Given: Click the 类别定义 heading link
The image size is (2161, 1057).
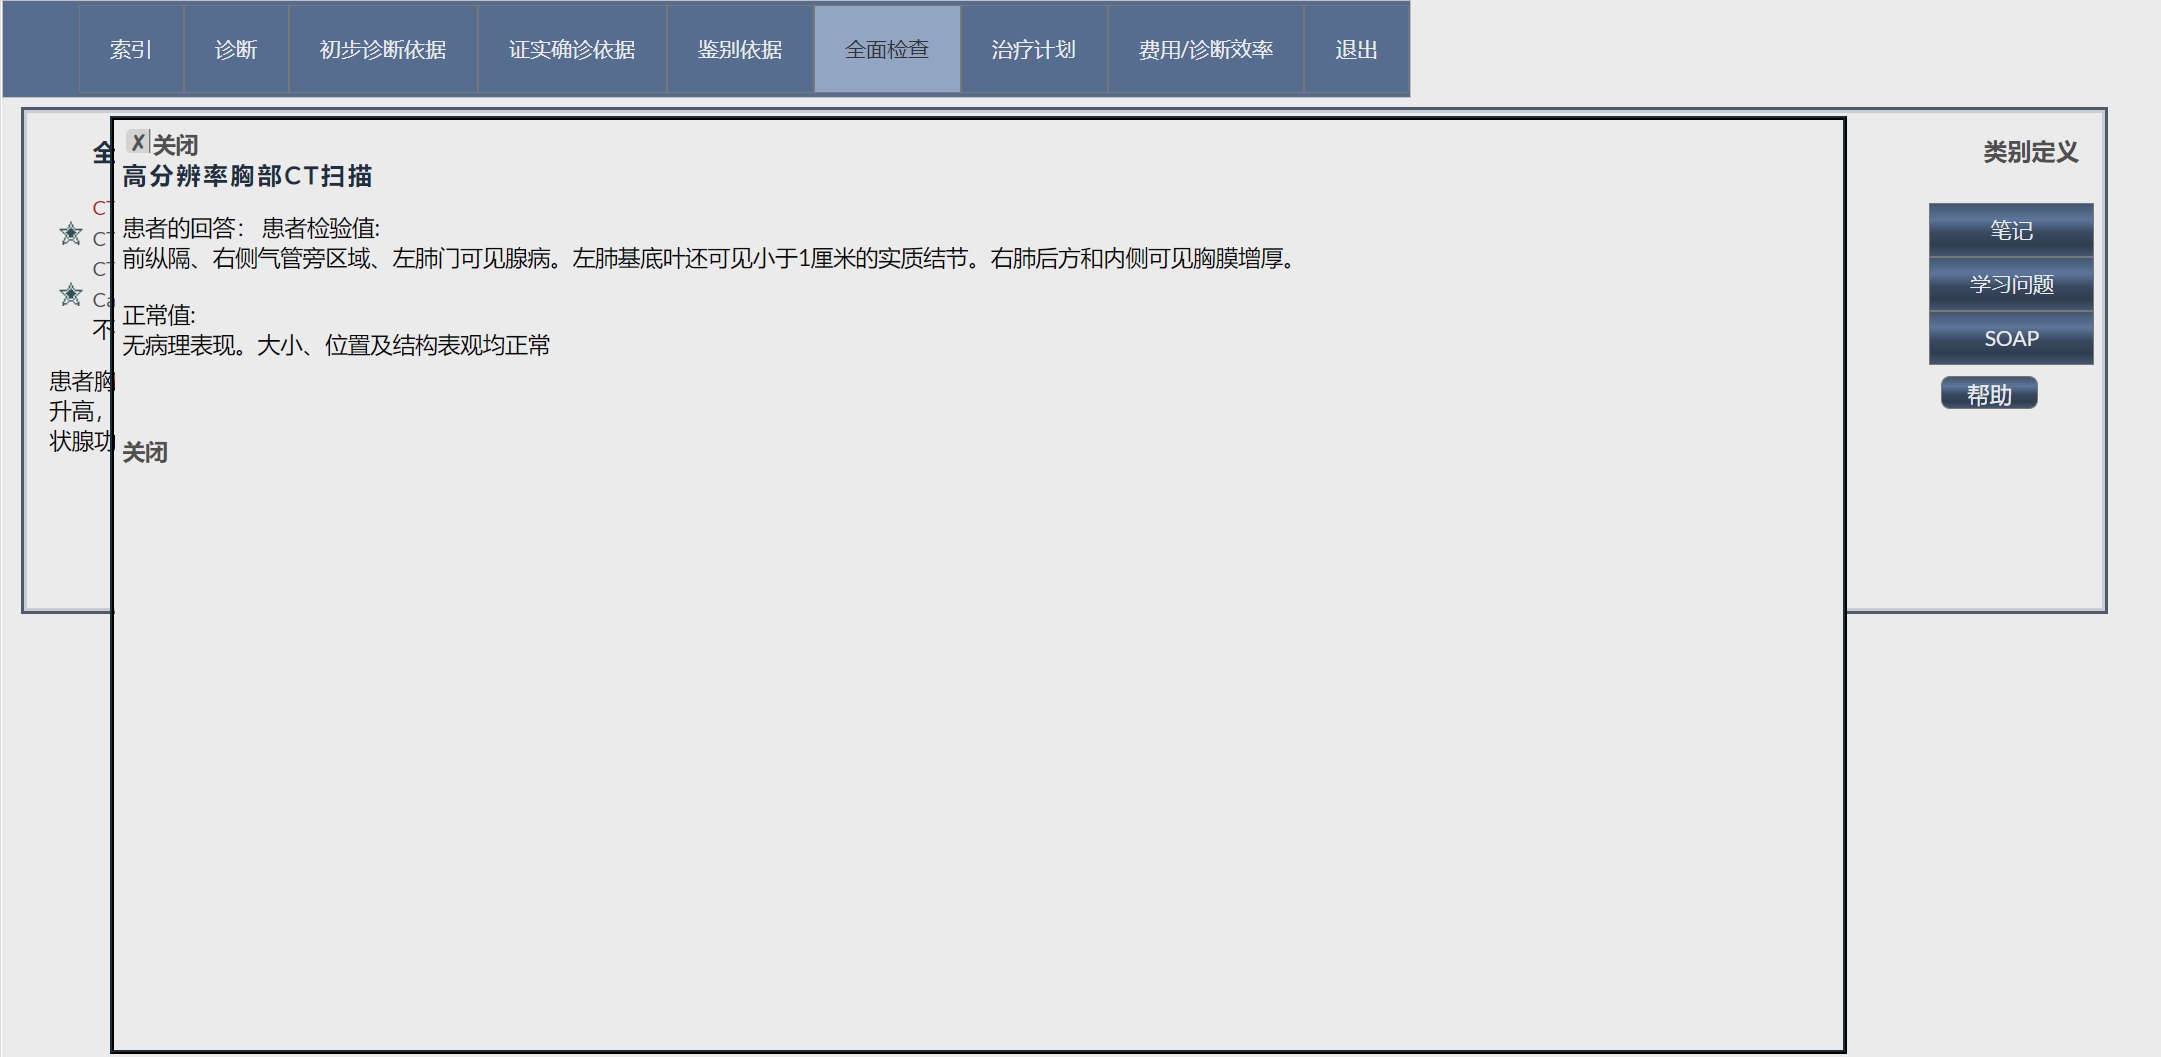Looking at the screenshot, I should coord(2030,152).
